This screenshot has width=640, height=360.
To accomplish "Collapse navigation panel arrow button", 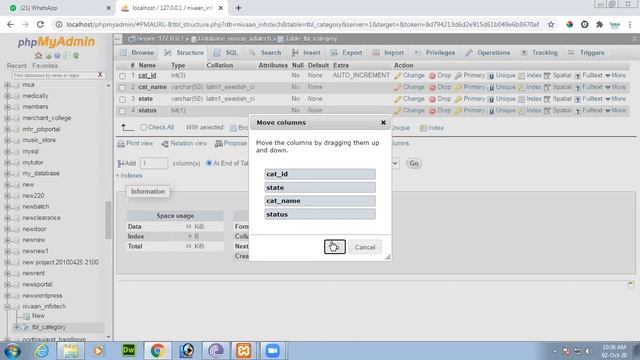I will click(x=118, y=39).
